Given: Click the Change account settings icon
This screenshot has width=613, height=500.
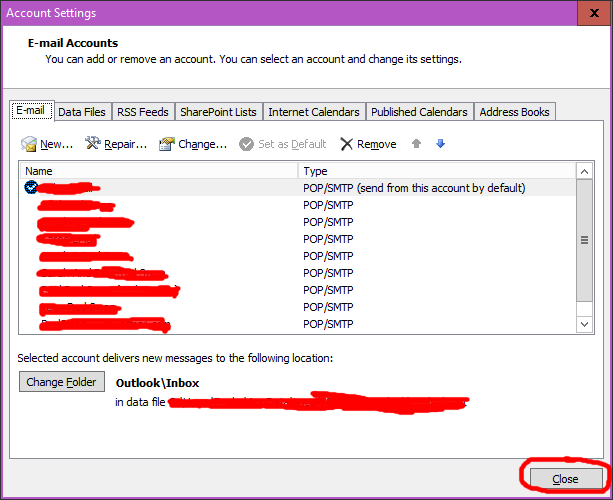Looking at the screenshot, I should coord(167,144).
